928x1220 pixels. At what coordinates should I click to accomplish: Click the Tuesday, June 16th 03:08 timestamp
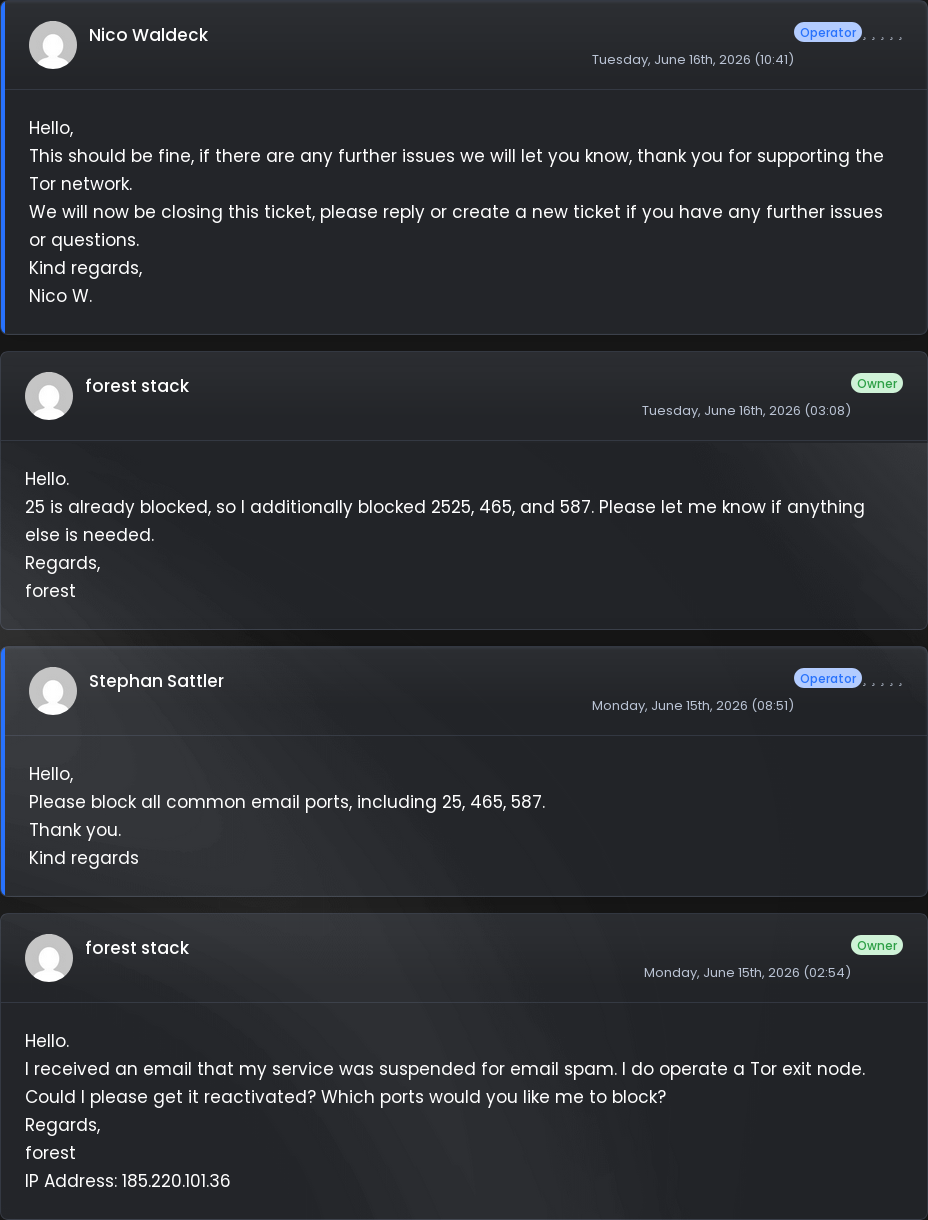coord(746,410)
